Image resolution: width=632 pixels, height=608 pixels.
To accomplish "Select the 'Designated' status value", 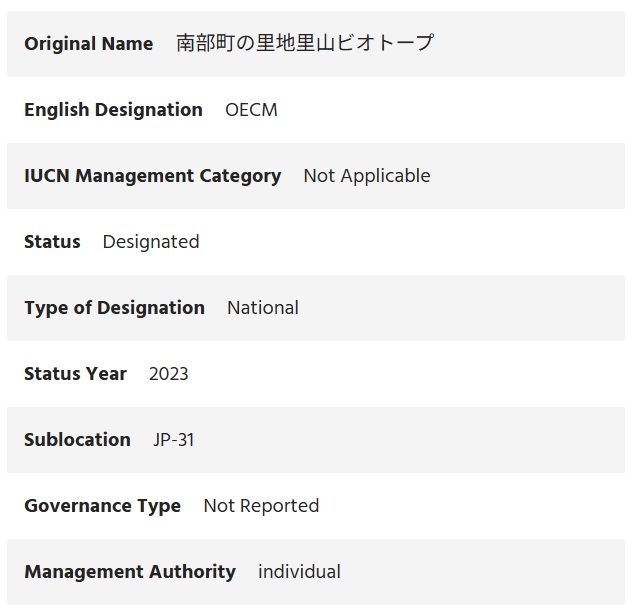I will pos(151,242).
